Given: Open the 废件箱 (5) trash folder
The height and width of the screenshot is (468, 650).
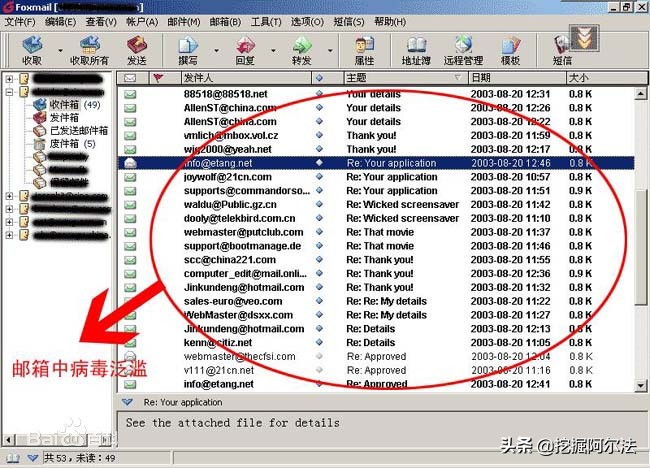Looking at the screenshot, I should coord(64,144).
